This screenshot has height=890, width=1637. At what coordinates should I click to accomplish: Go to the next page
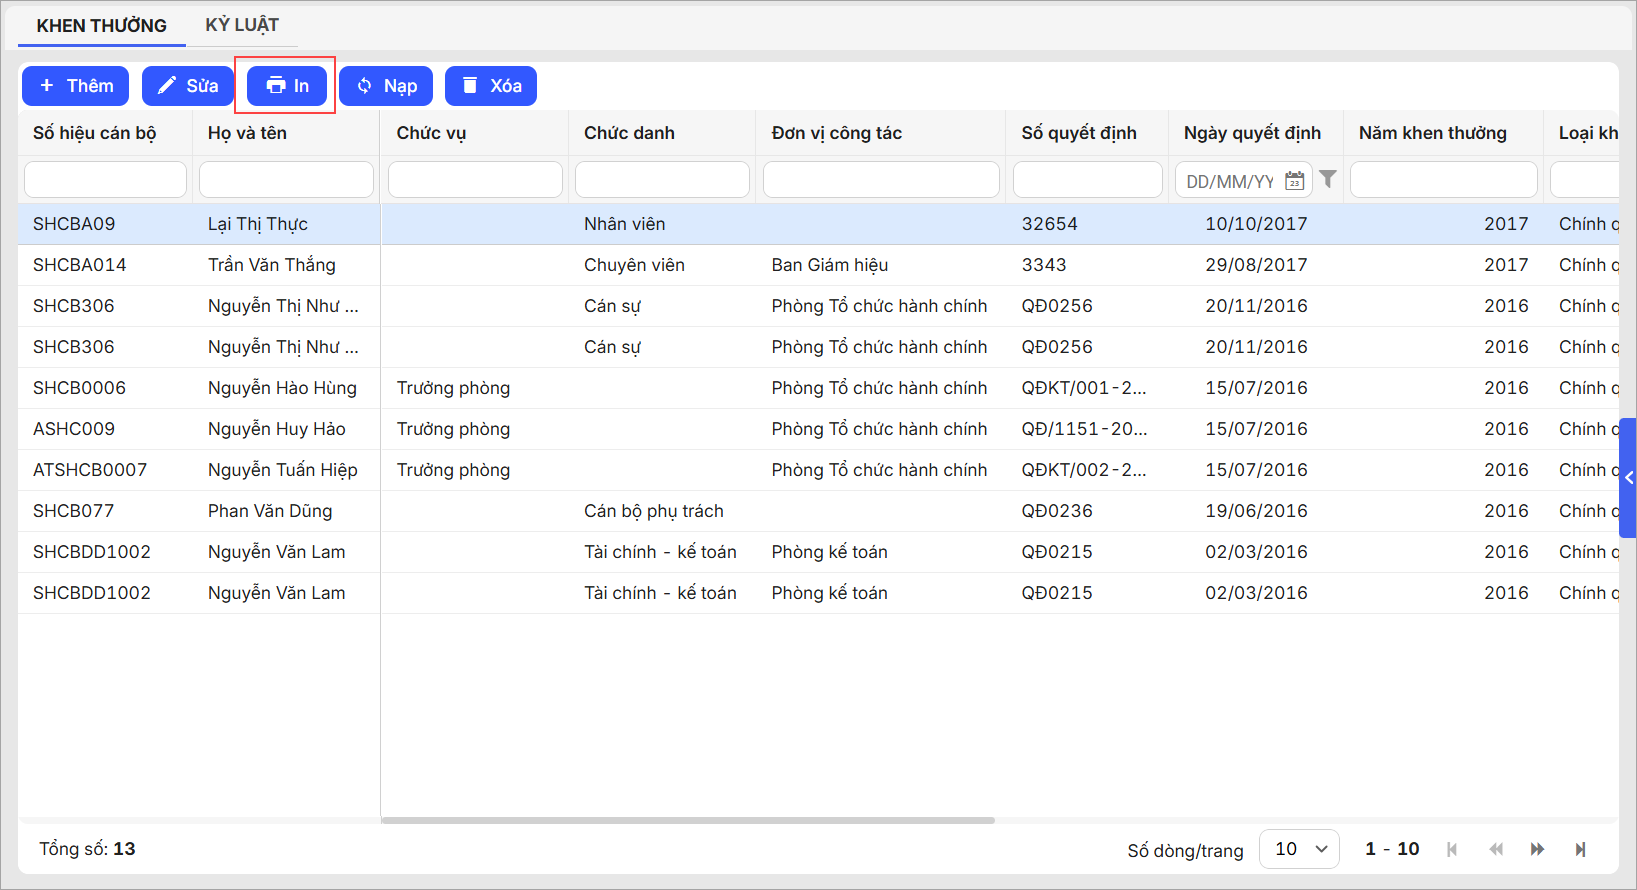point(1537,849)
